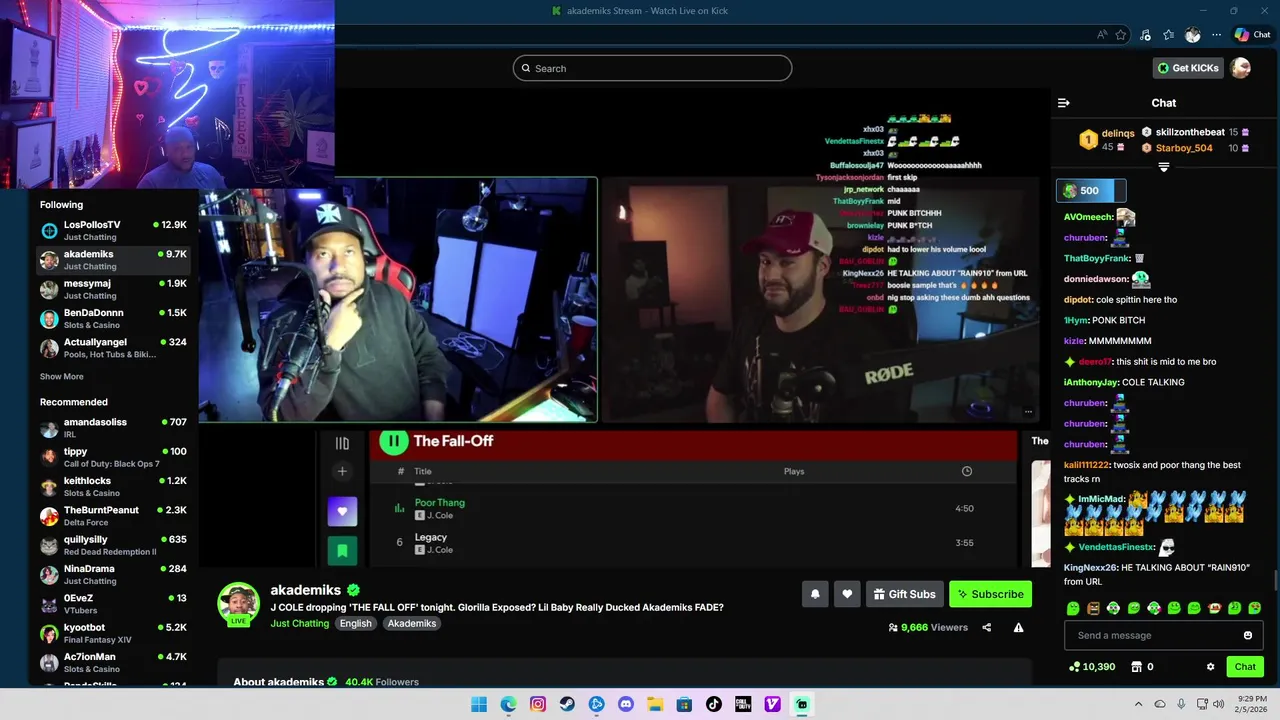This screenshot has height=720, width=1280.
Task: Open the microphone tray icon
Action: 1181,704
